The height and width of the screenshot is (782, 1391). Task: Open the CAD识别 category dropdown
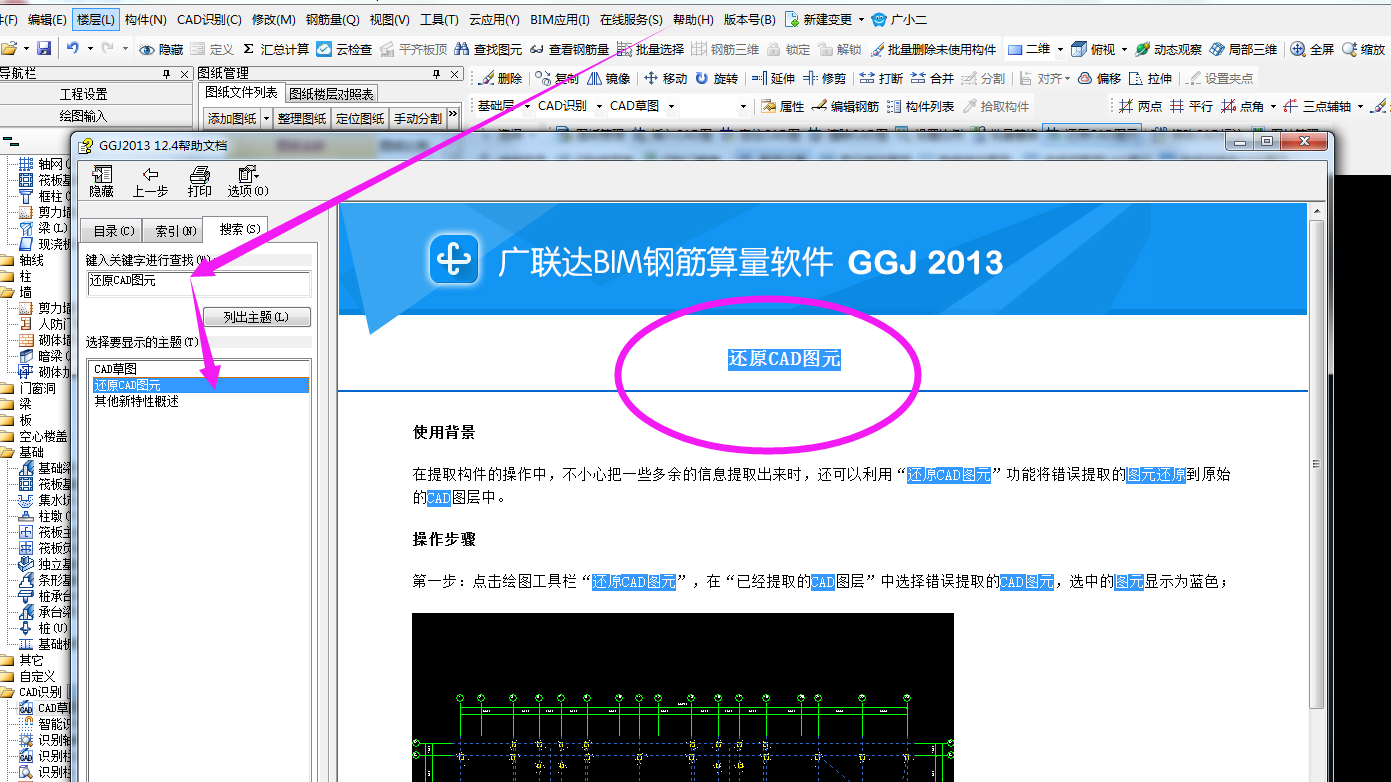tap(599, 106)
